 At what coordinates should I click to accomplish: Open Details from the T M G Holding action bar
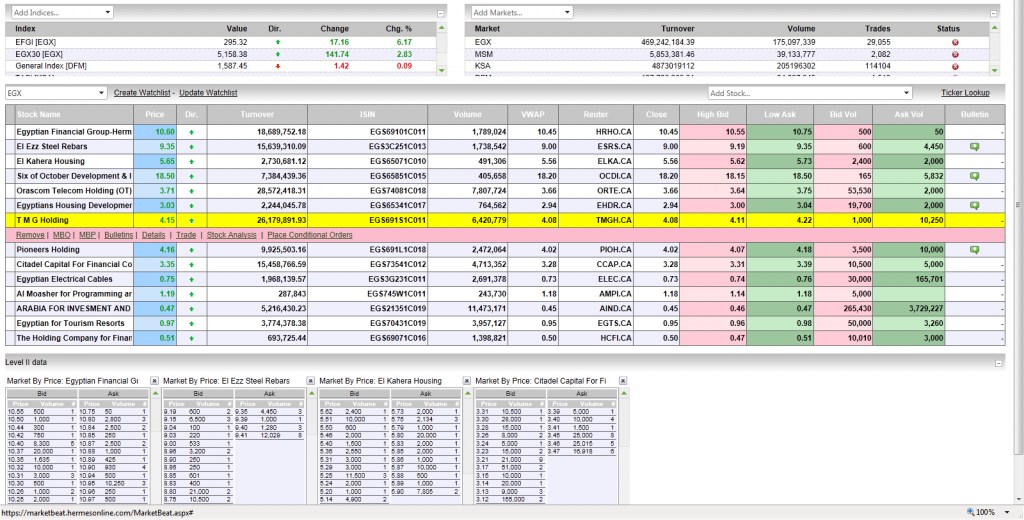pos(153,235)
